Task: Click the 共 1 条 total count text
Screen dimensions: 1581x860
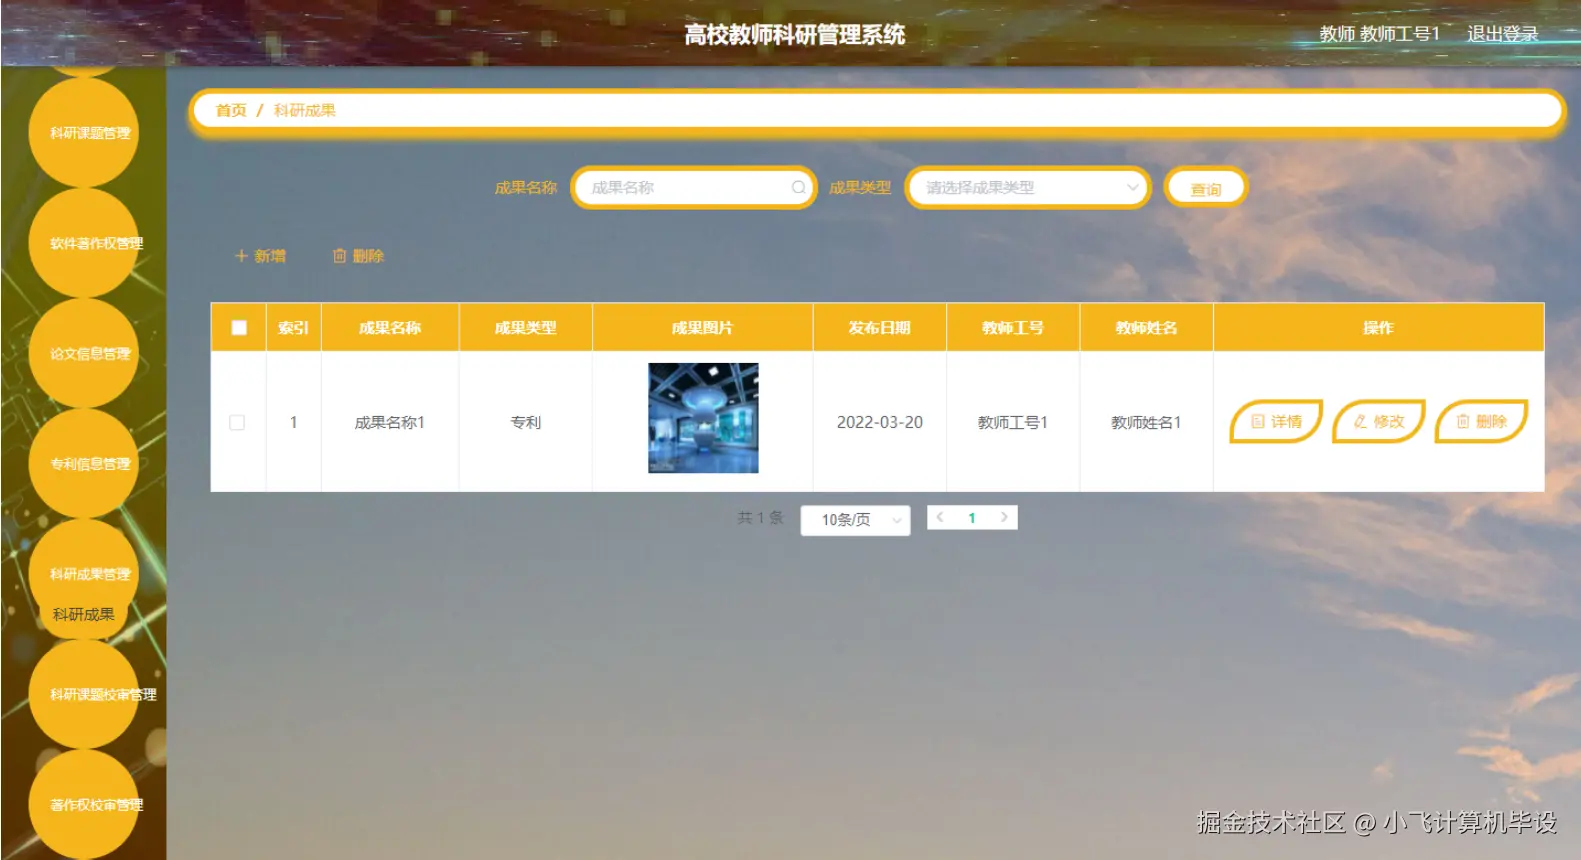Action: coord(761,518)
